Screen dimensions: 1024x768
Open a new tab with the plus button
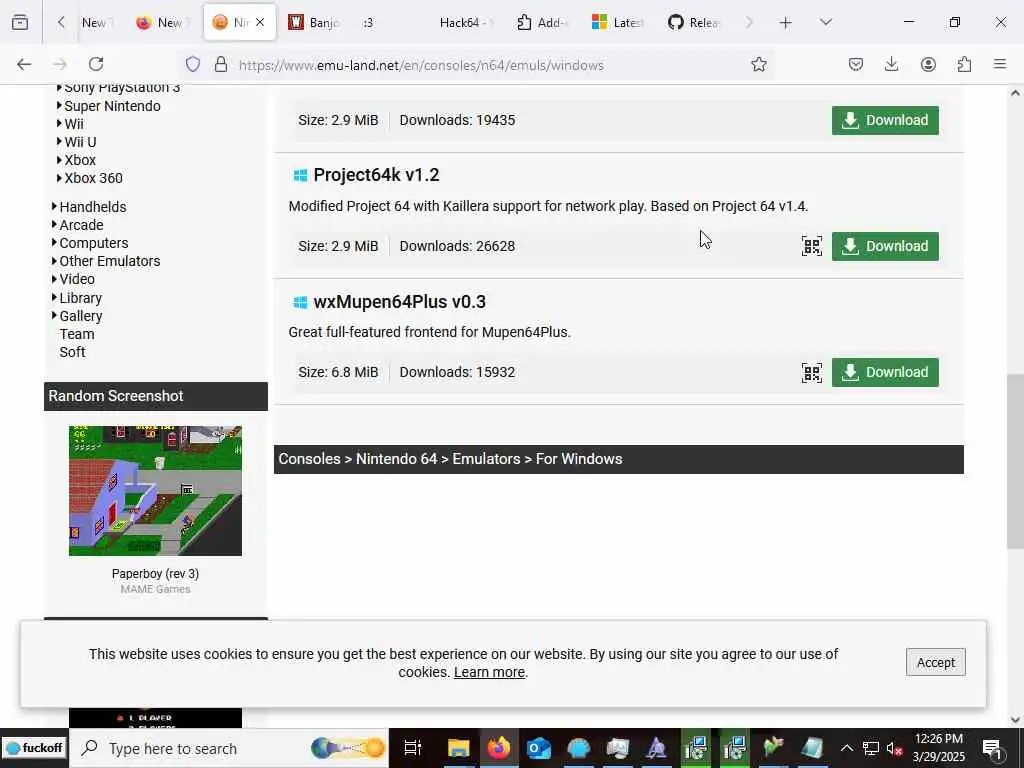click(x=786, y=23)
